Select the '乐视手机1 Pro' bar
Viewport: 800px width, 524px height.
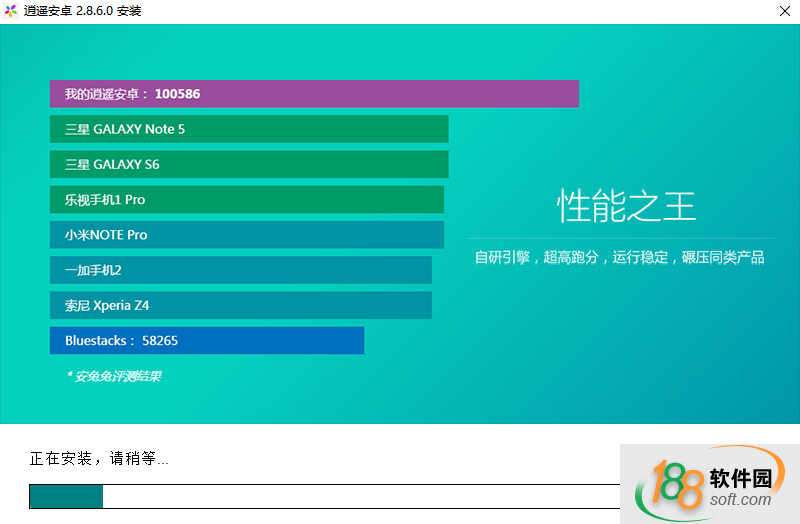tap(246, 199)
